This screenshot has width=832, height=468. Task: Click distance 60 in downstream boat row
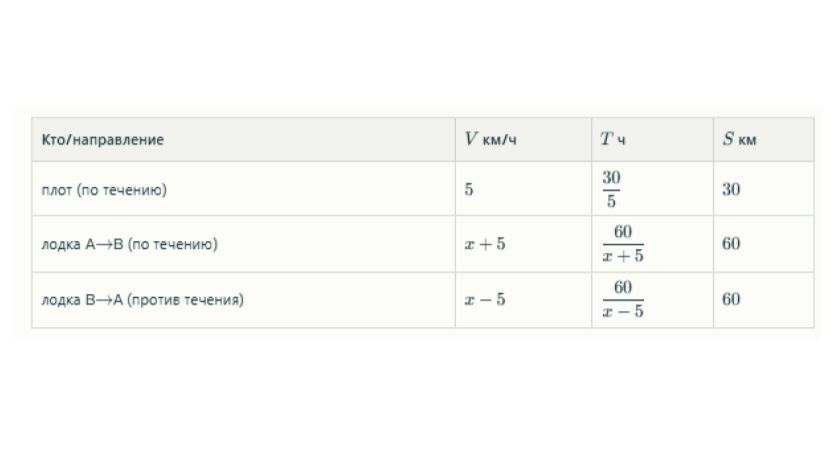pyautogui.click(x=731, y=244)
